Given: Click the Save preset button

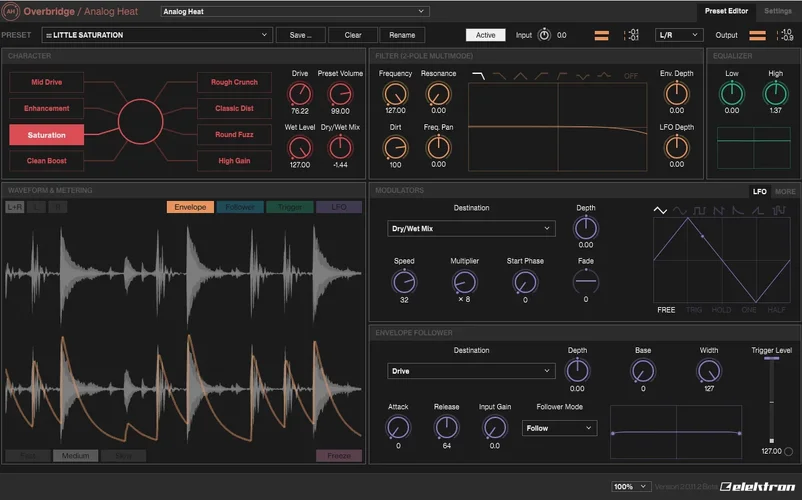Looking at the screenshot, I should [x=300, y=35].
